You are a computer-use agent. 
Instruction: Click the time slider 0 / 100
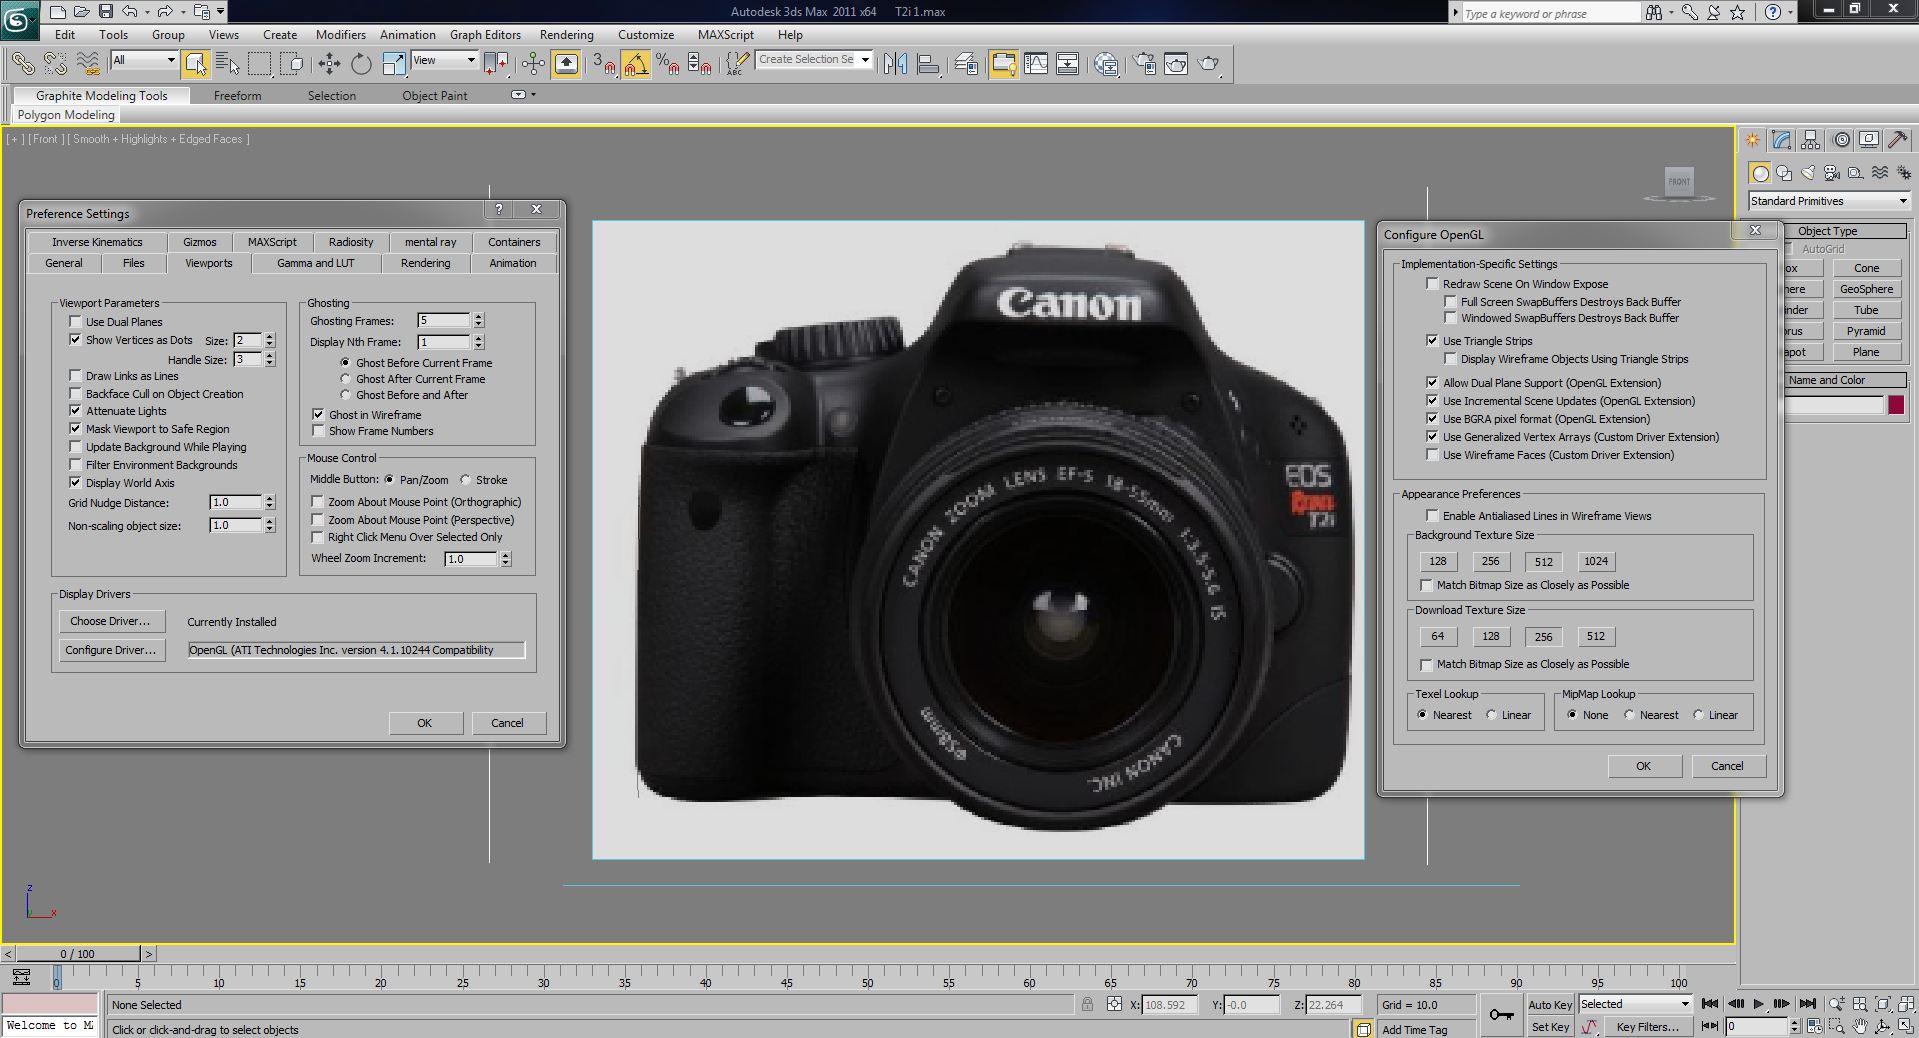pos(77,954)
